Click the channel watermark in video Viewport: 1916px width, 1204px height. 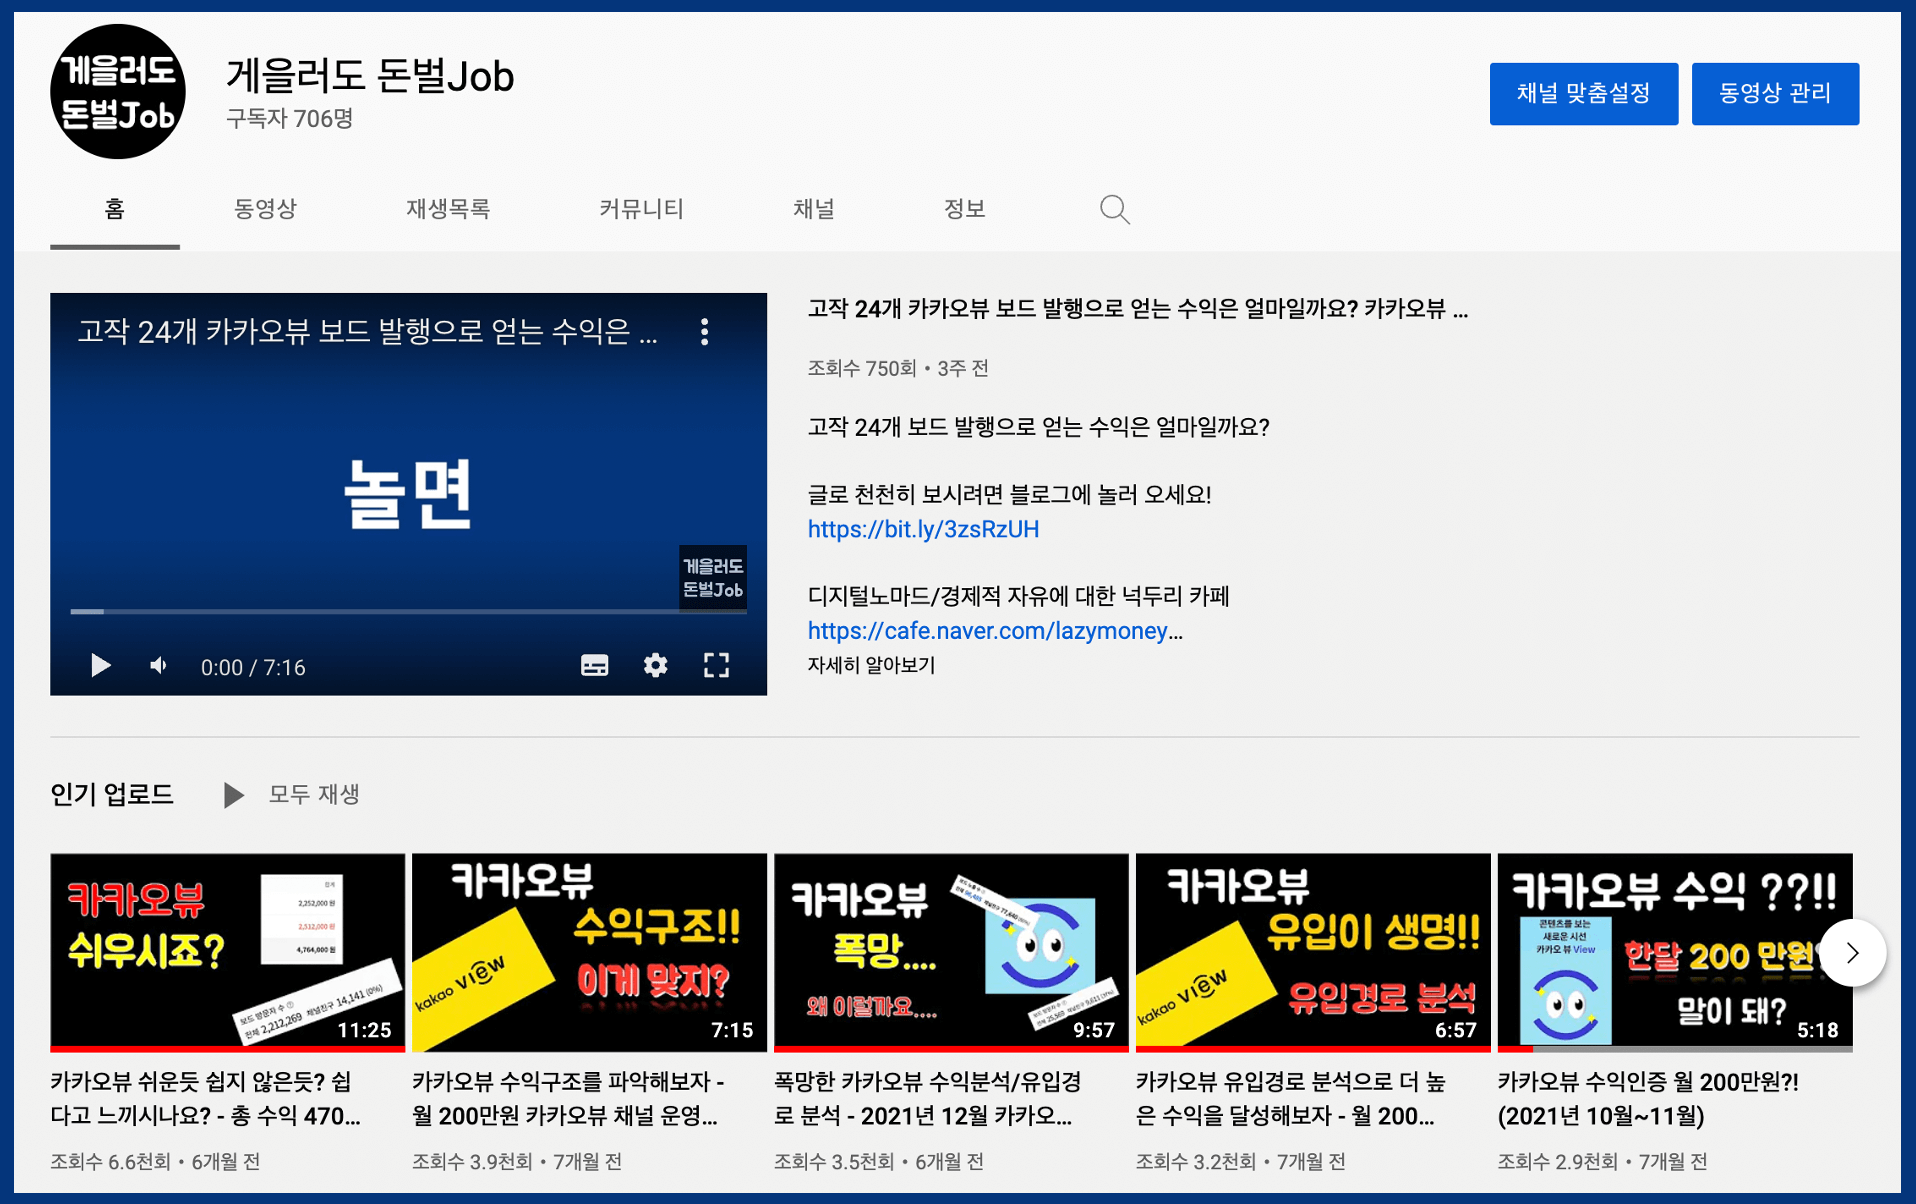point(712,578)
